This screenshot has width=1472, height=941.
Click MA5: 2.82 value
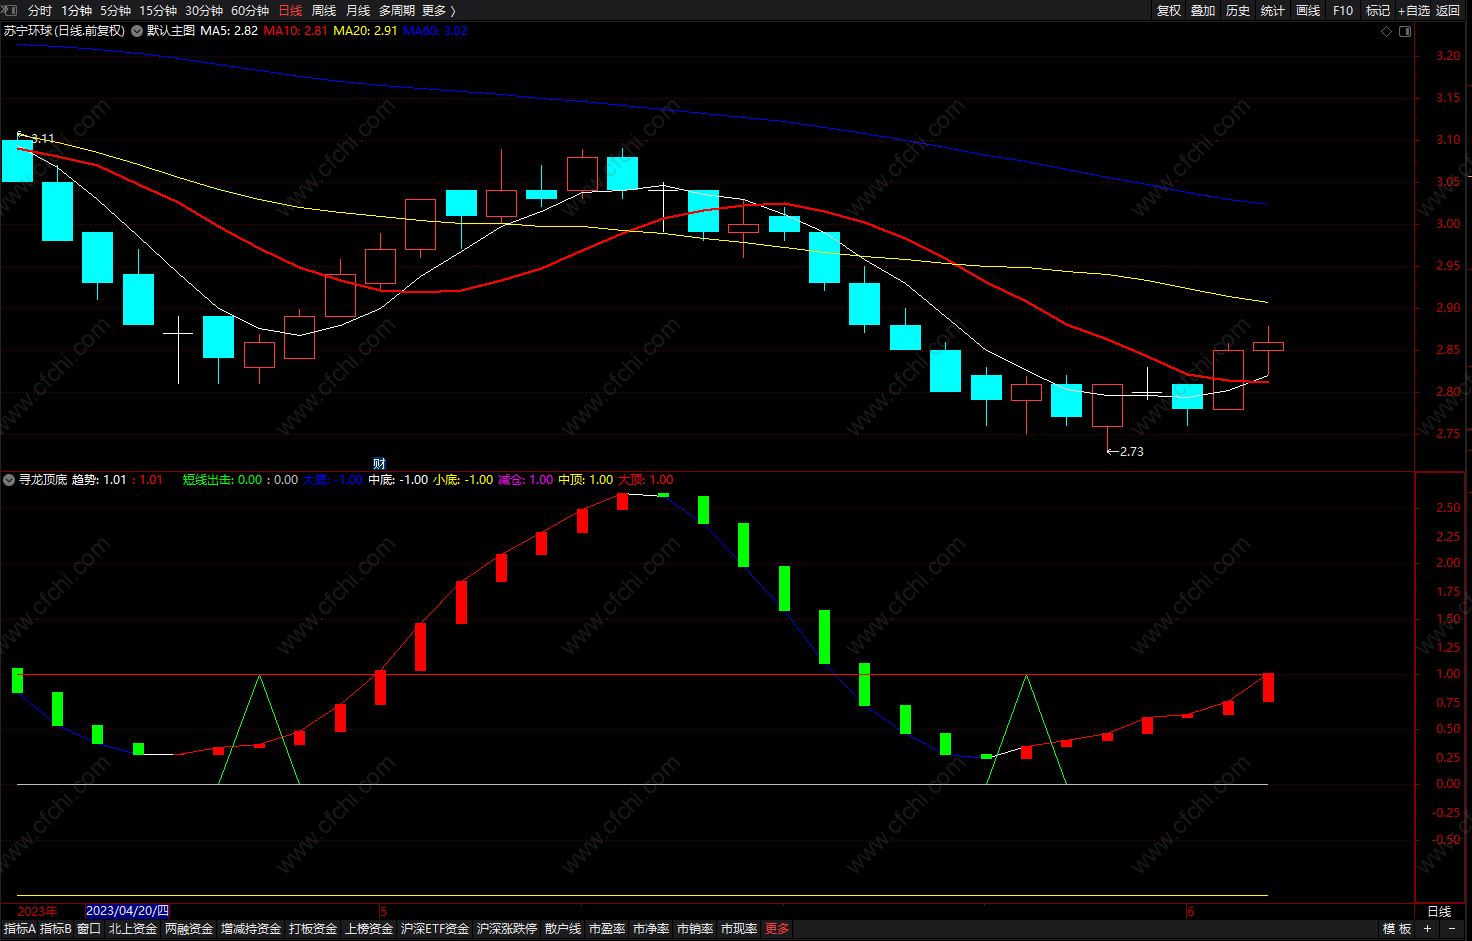point(229,31)
